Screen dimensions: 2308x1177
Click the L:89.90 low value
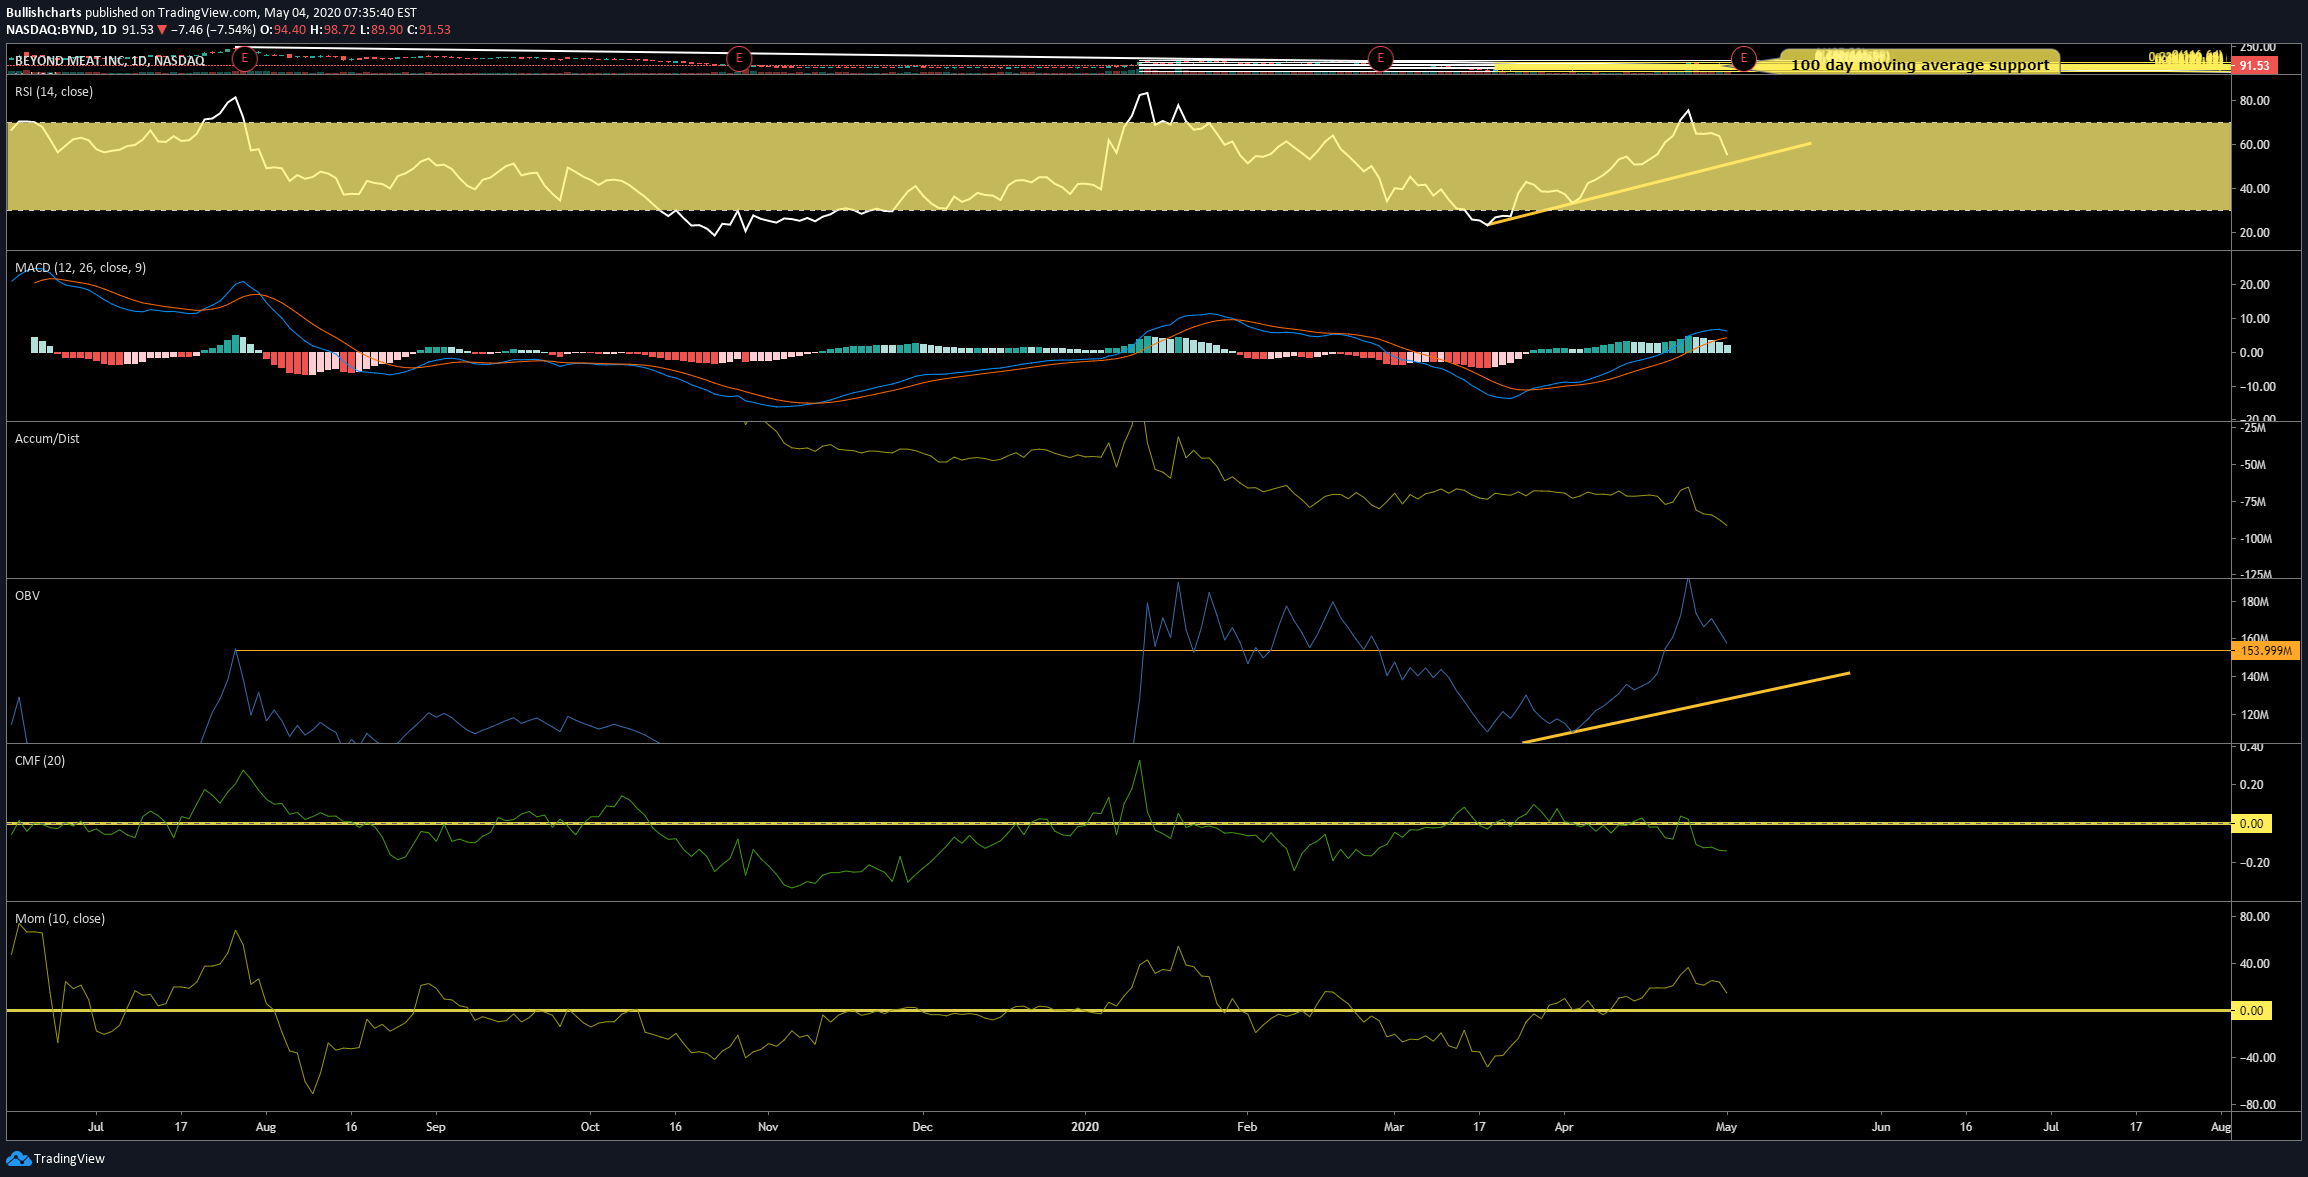(382, 30)
